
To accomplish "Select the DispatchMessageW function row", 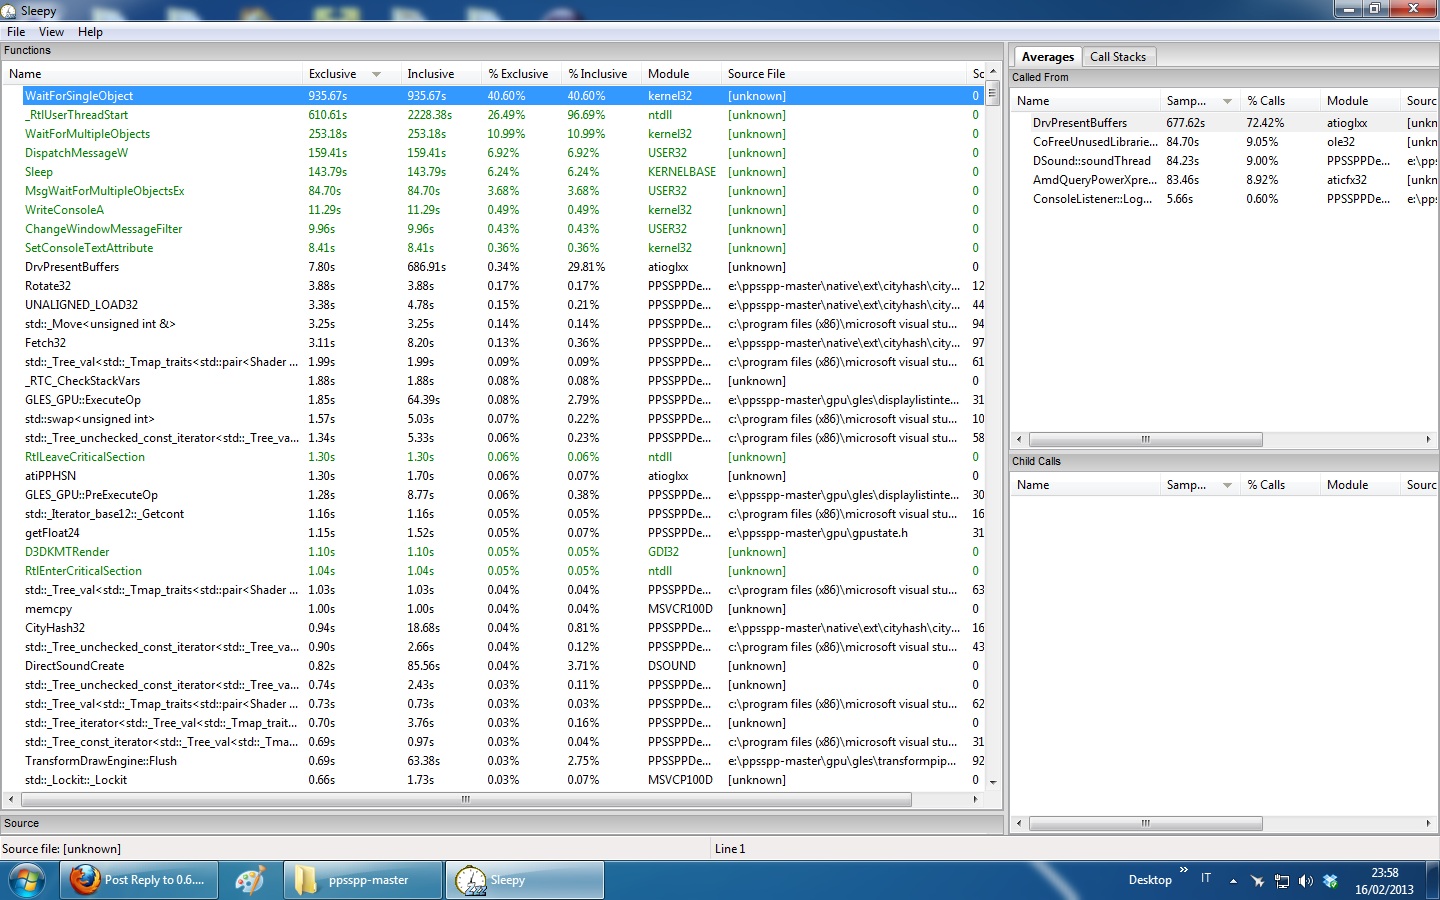I will point(76,153).
